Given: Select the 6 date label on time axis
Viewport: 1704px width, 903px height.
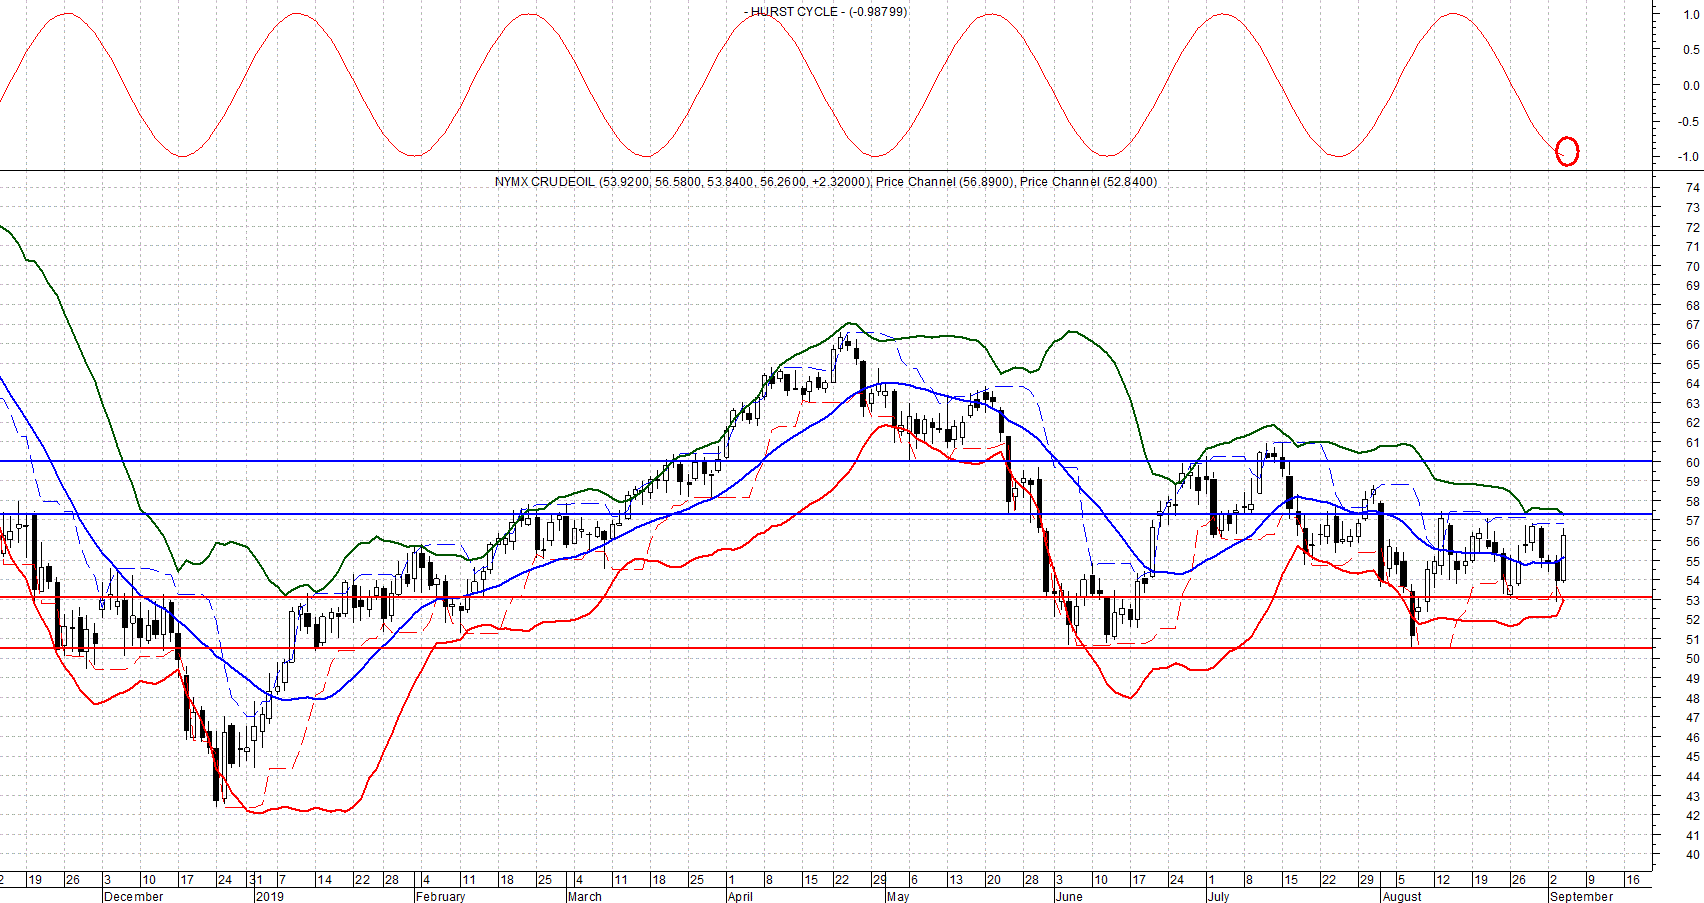Looking at the screenshot, I should click(x=914, y=880).
